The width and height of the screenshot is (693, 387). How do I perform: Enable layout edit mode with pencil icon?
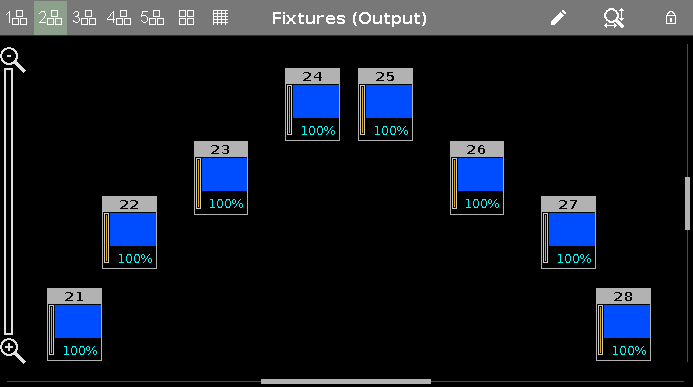(558, 18)
